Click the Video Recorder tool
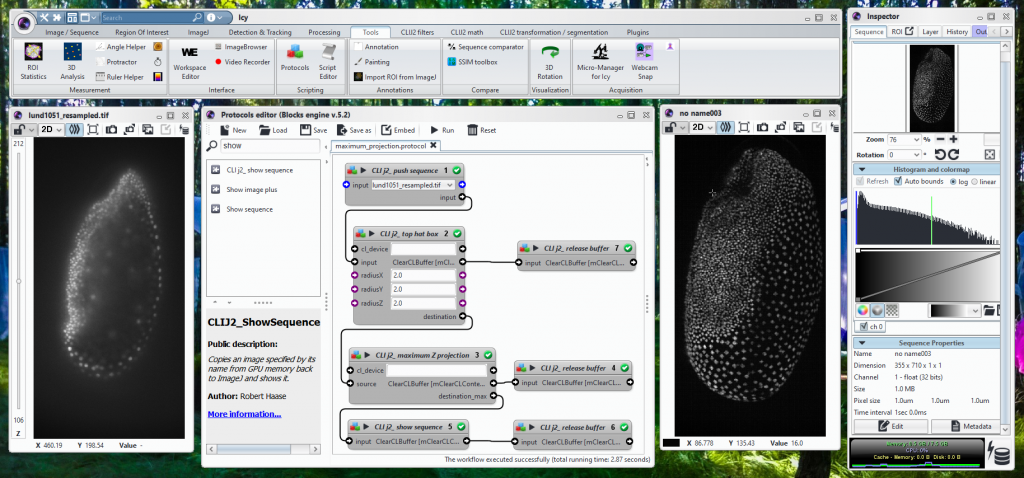The width and height of the screenshot is (1024, 478). (x=241, y=62)
